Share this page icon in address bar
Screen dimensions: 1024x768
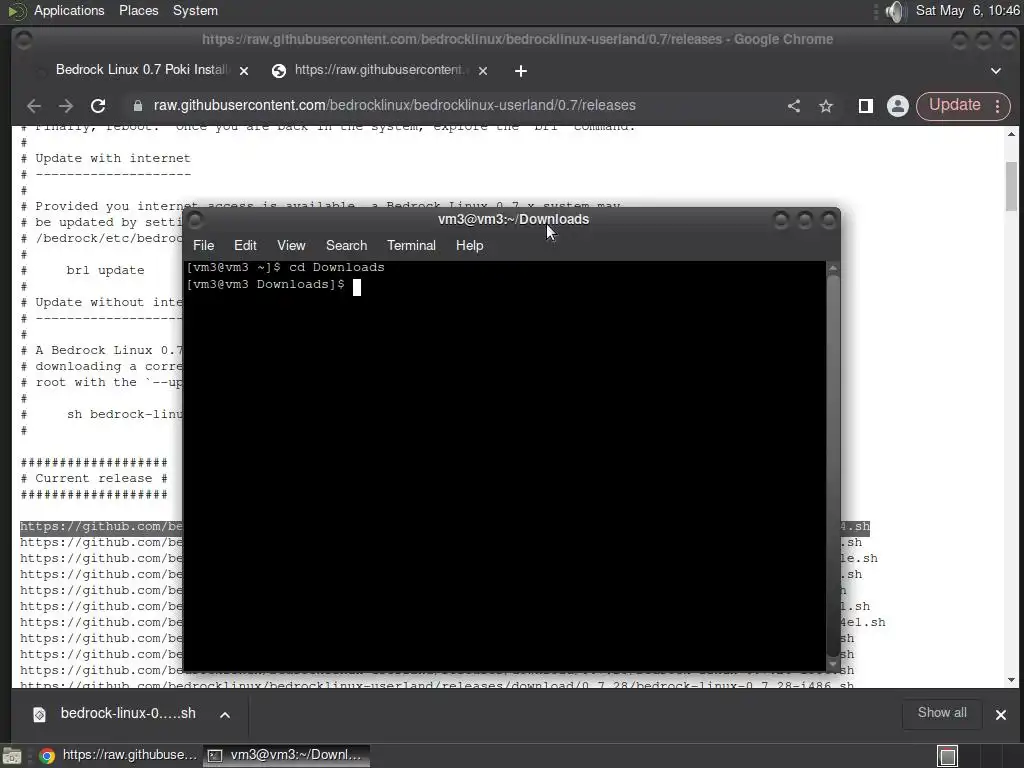click(793, 106)
